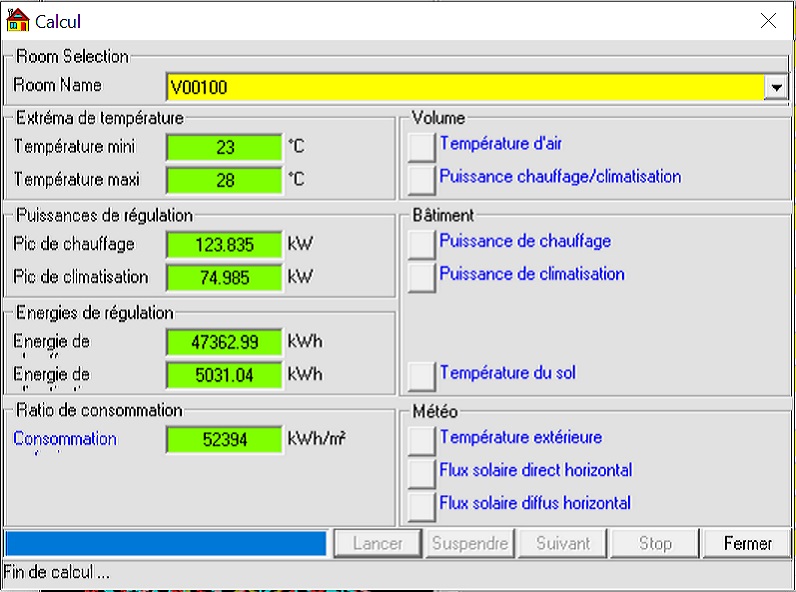Toggle the Flux solaire direct horizontal button
The height and width of the screenshot is (592, 796).
tap(422, 473)
